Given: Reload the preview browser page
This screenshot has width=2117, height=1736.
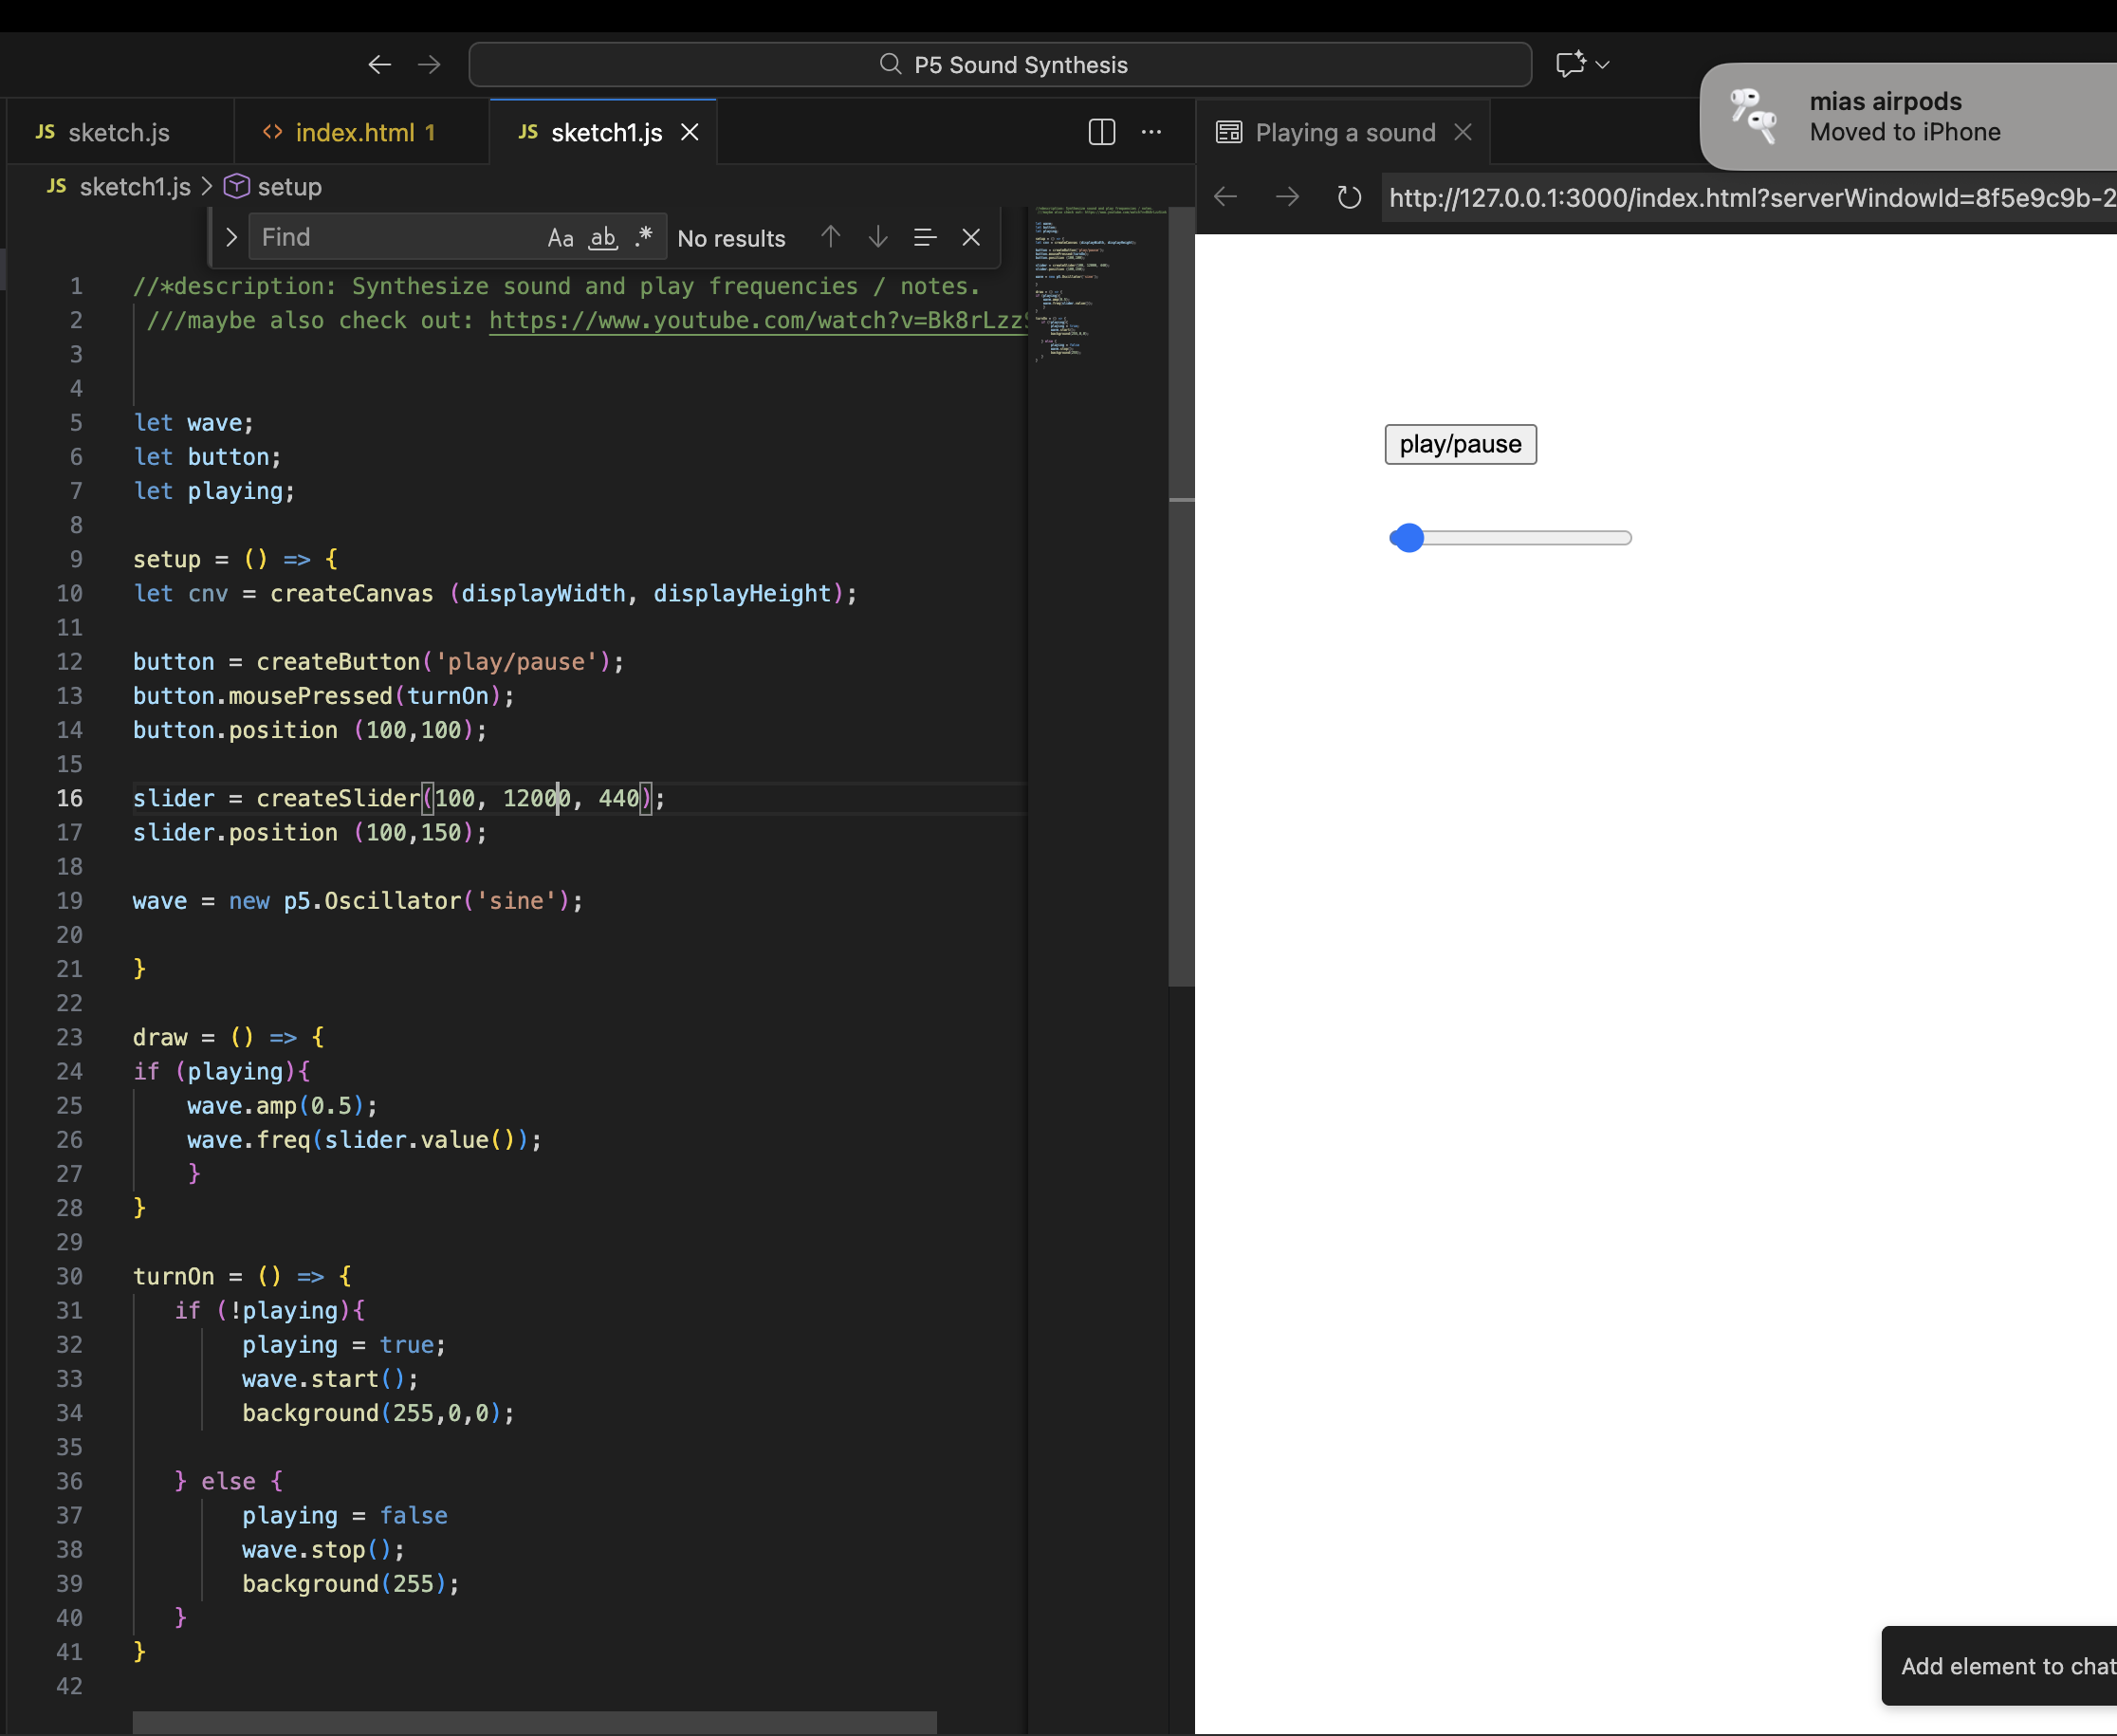Looking at the screenshot, I should click(x=1349, y=197).
